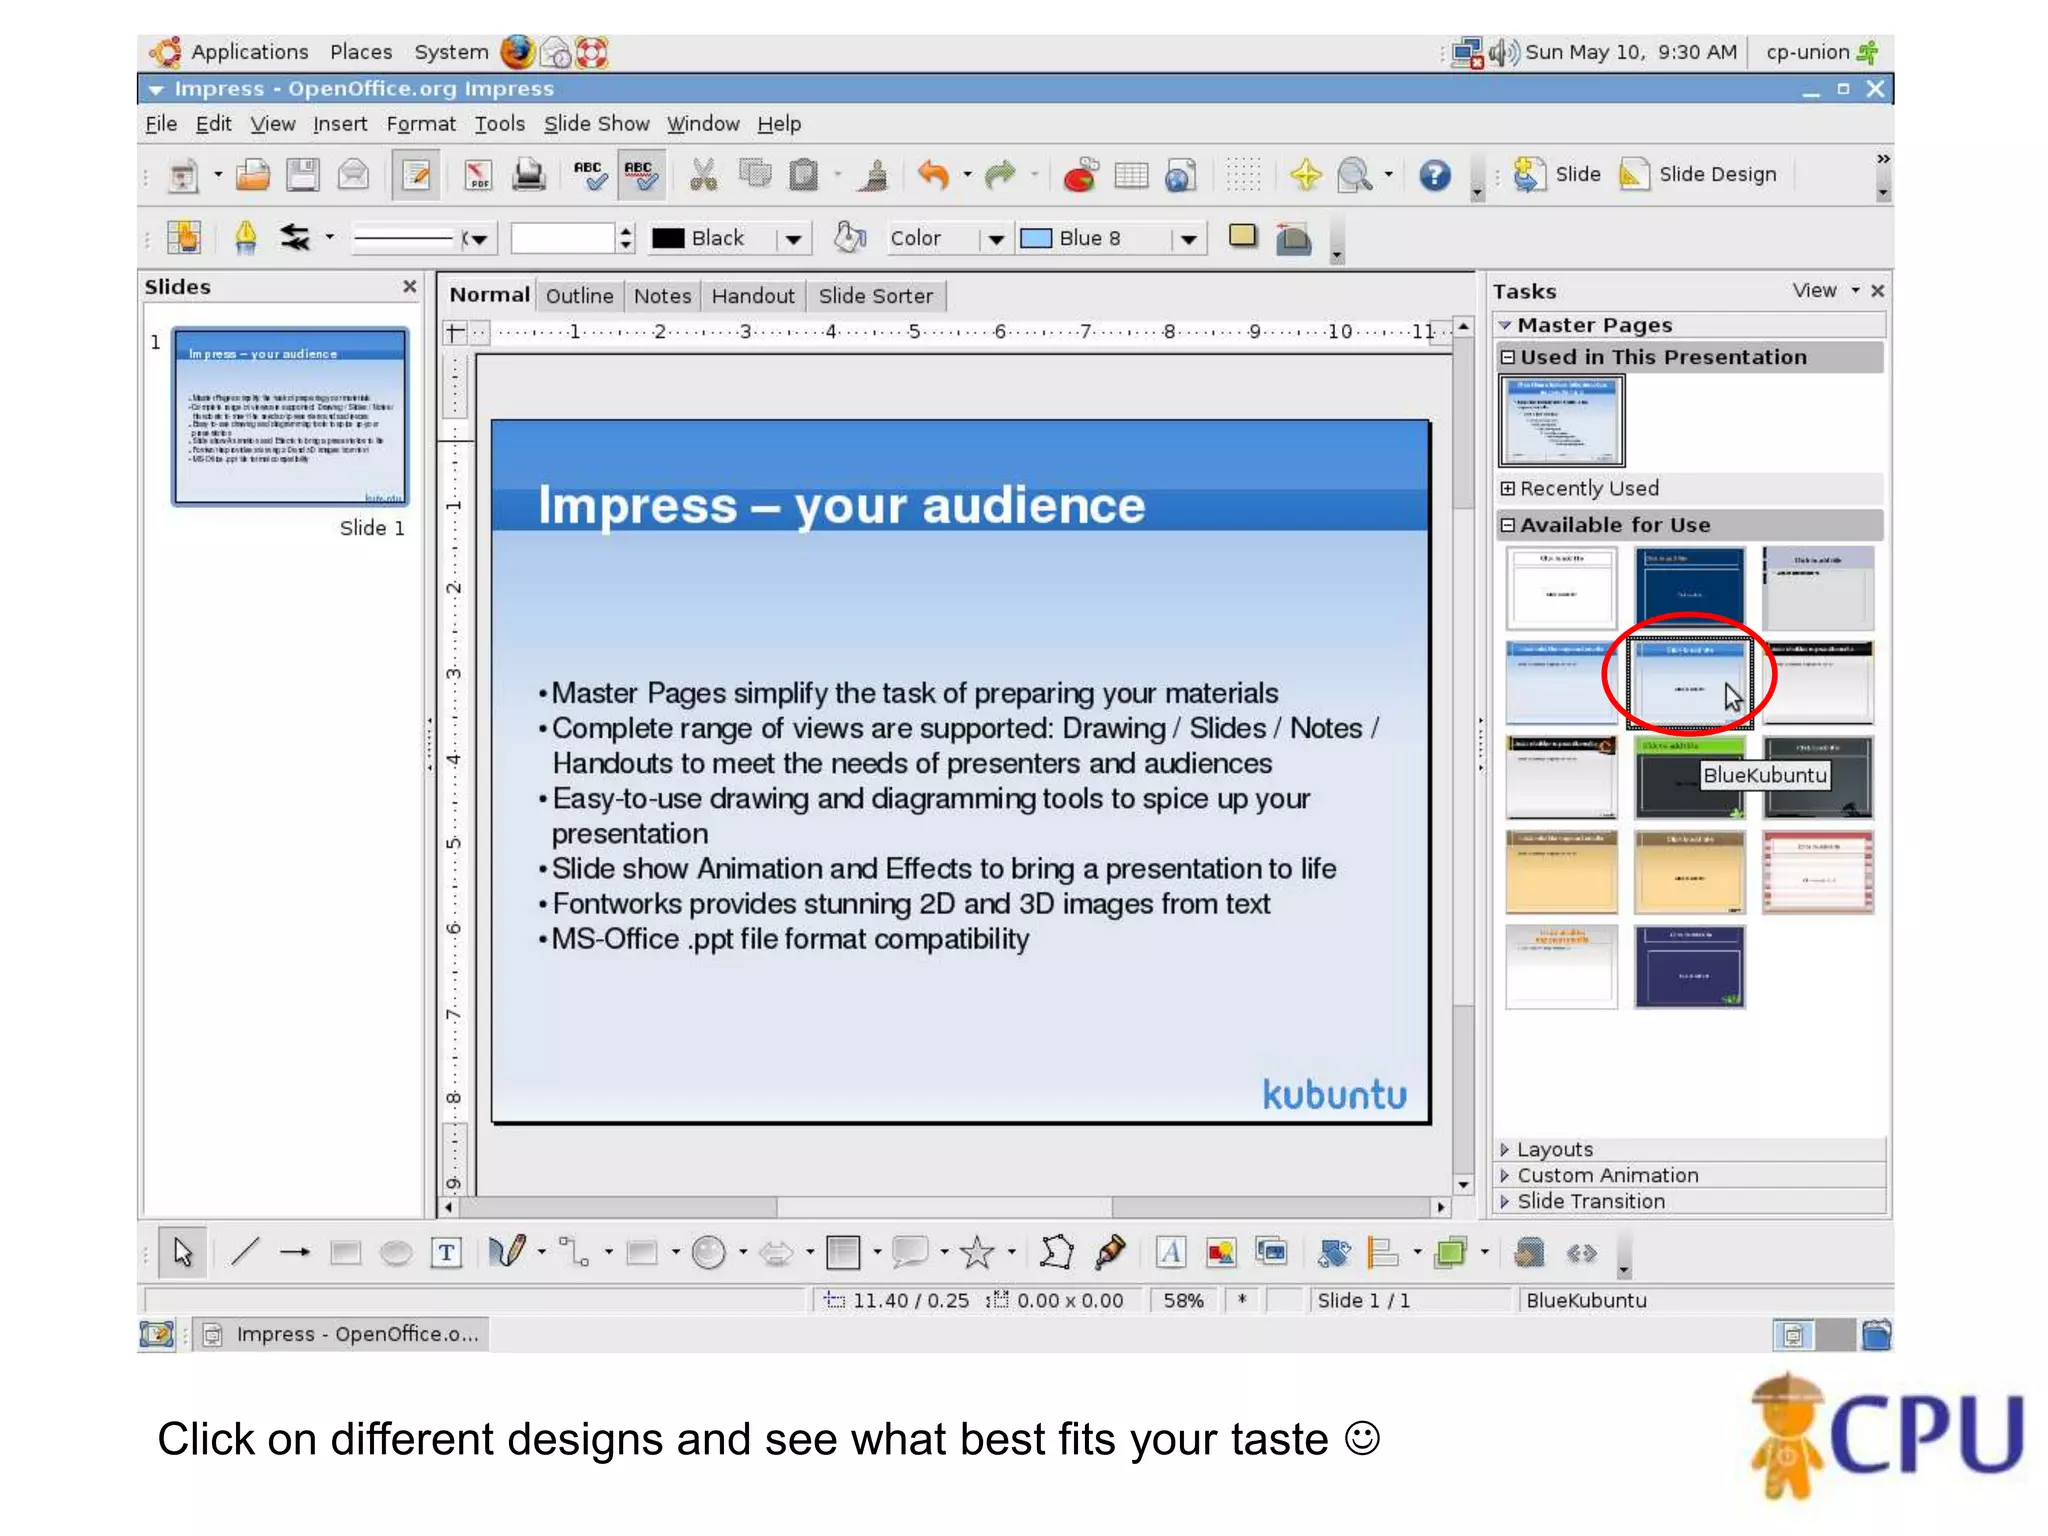Switch to the Handout tab
Screen dimensions: 2048x1536
click(753, 296)
